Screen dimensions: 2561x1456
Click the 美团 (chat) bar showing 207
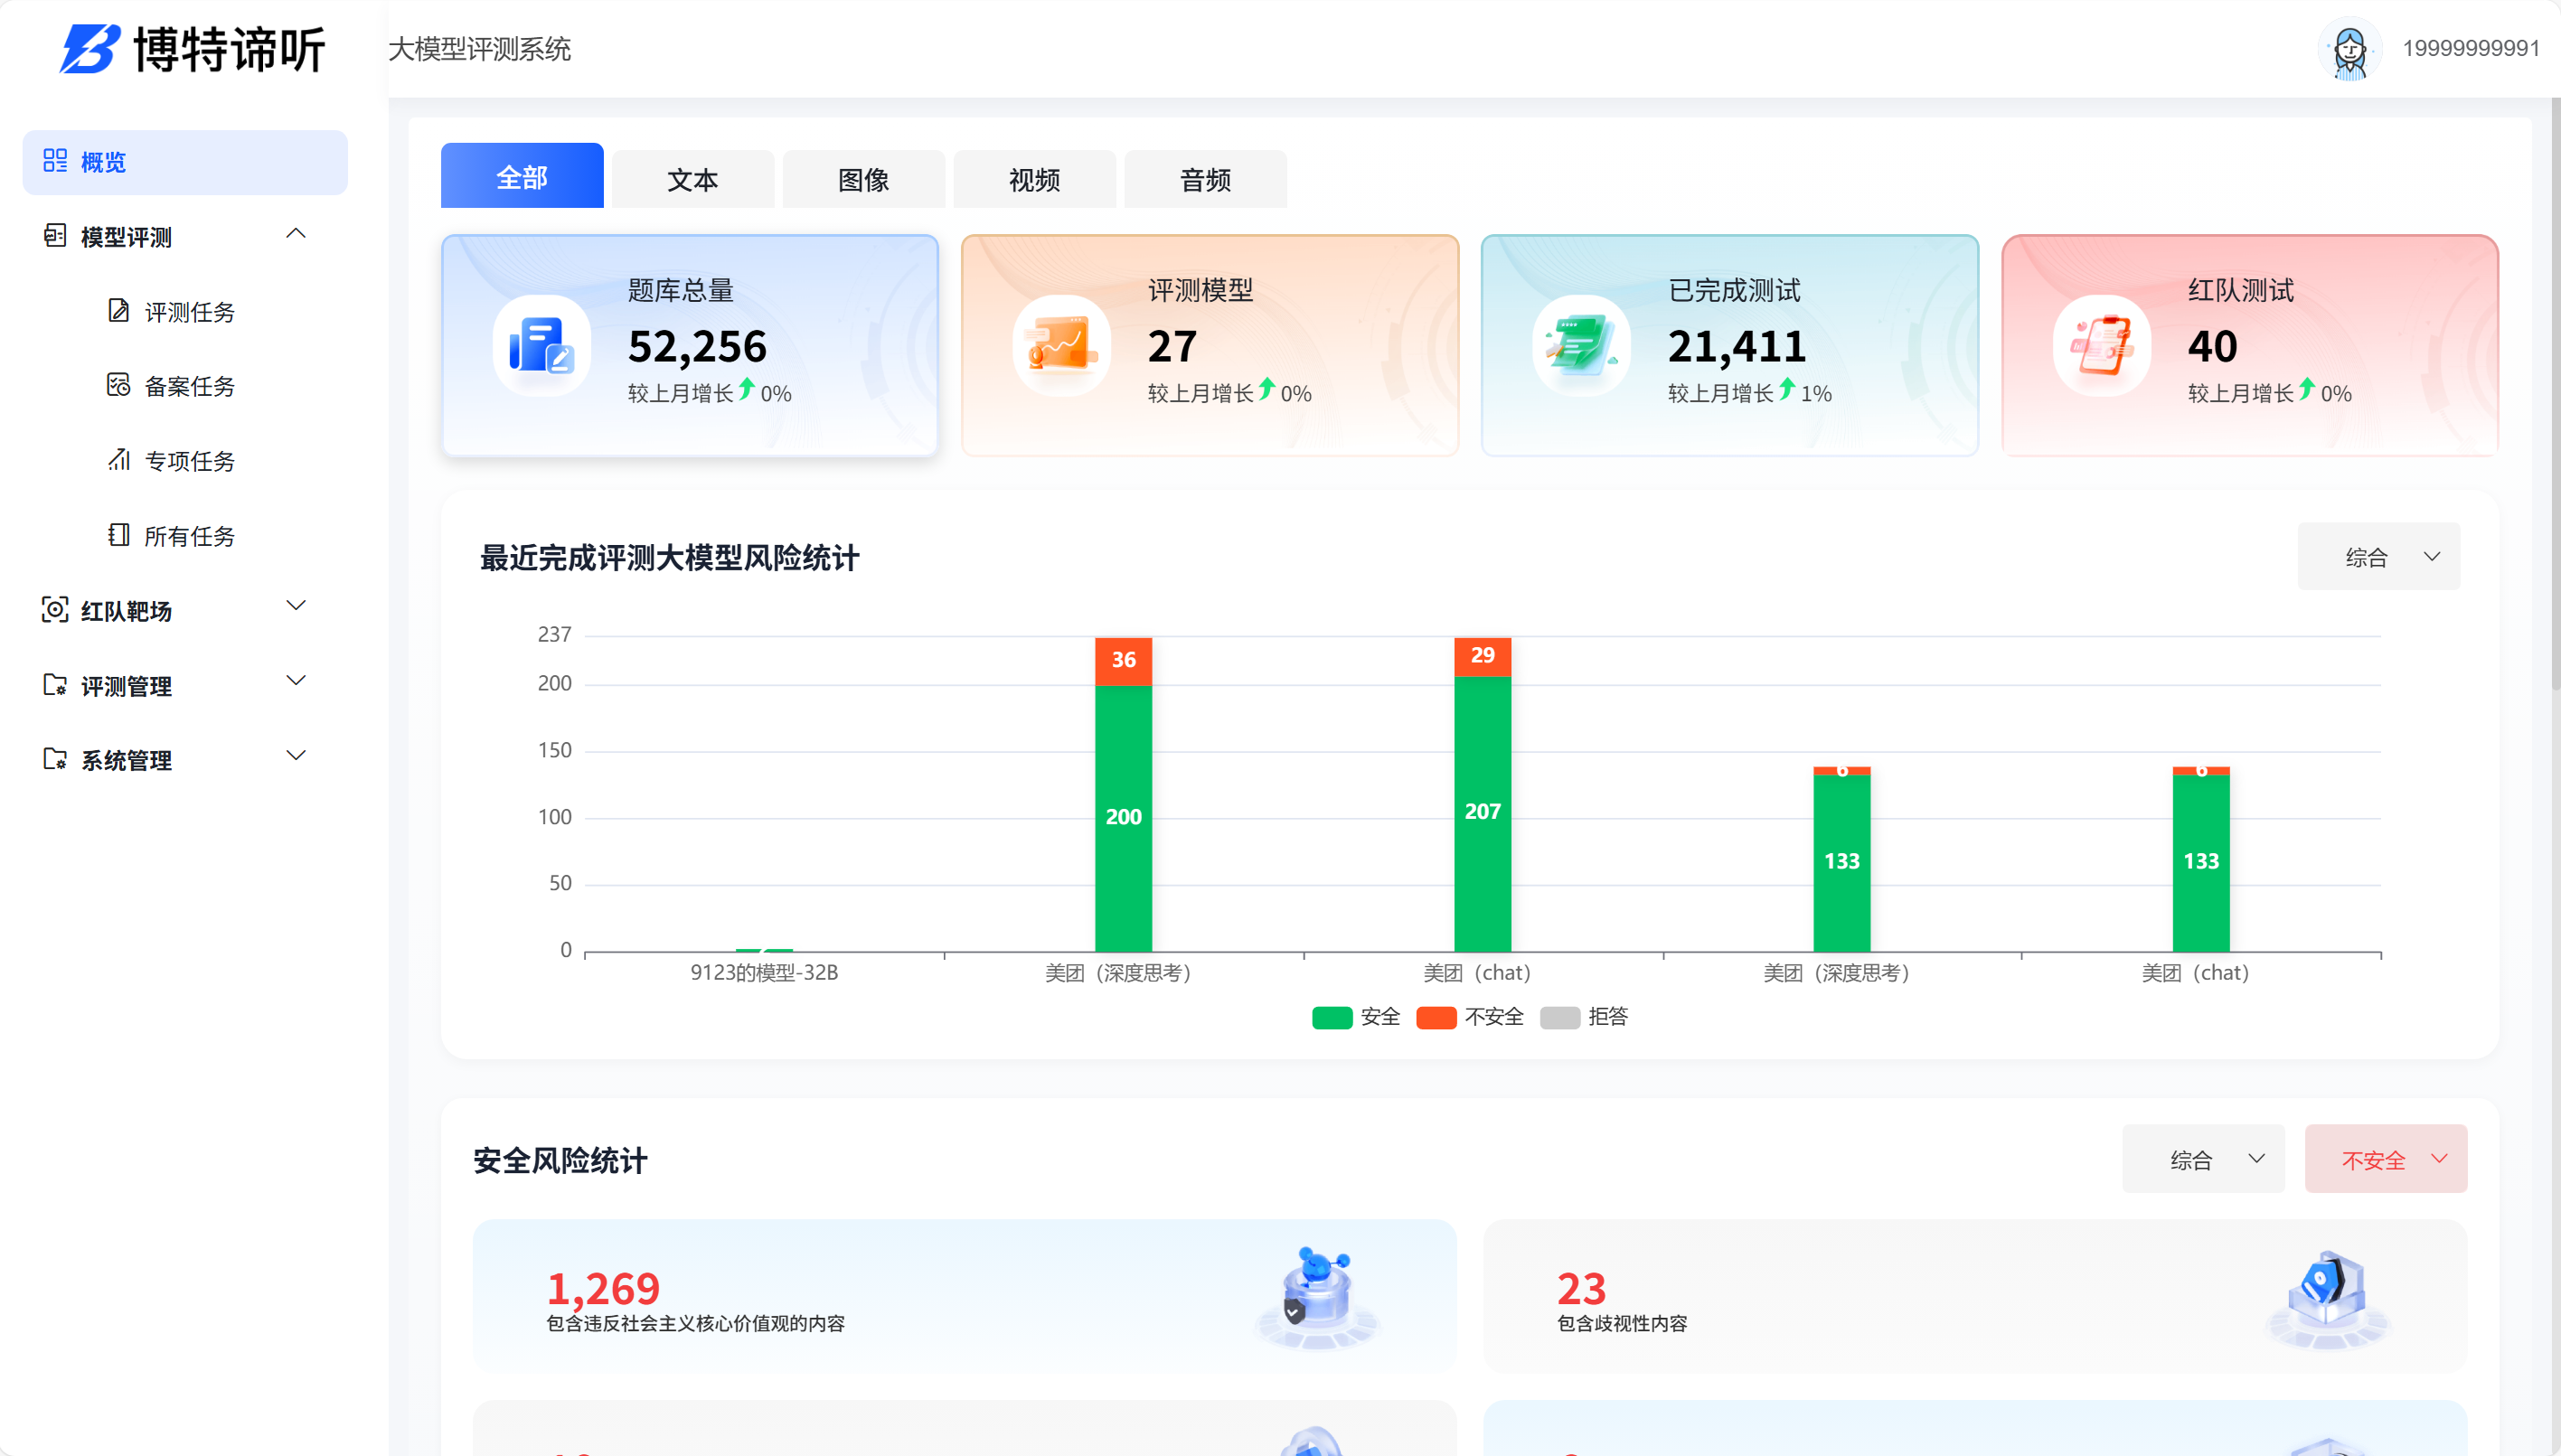click(1483, 810)
